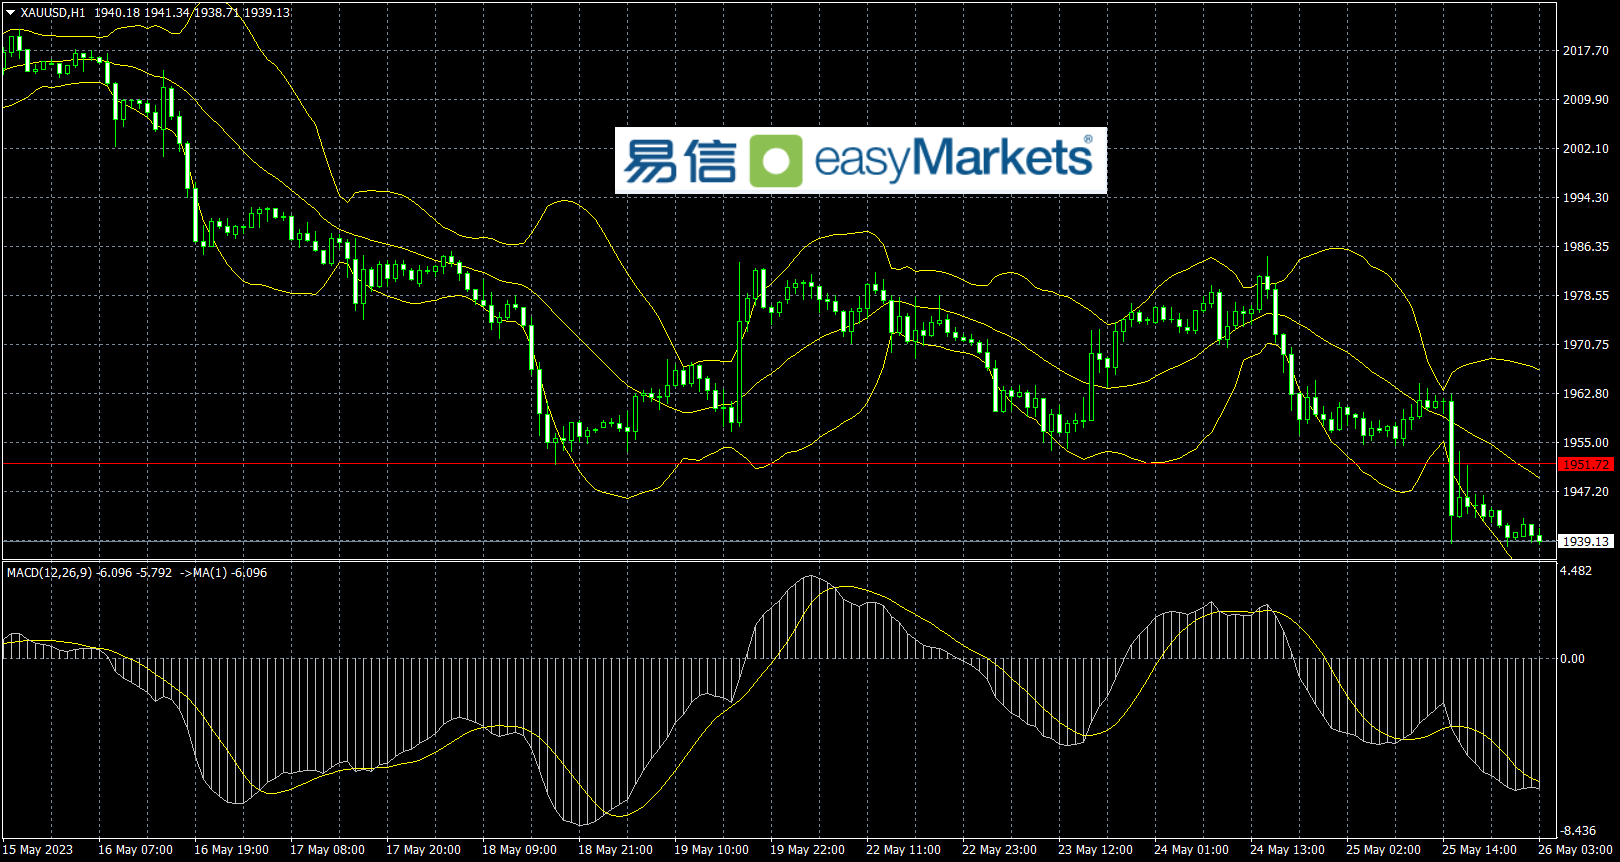Image resolution: width=1620 pixels, height=862 pixels.
Task: Click the red 1951.72 price level tag
Action: pyautogui.click(x=1586, y=465)
